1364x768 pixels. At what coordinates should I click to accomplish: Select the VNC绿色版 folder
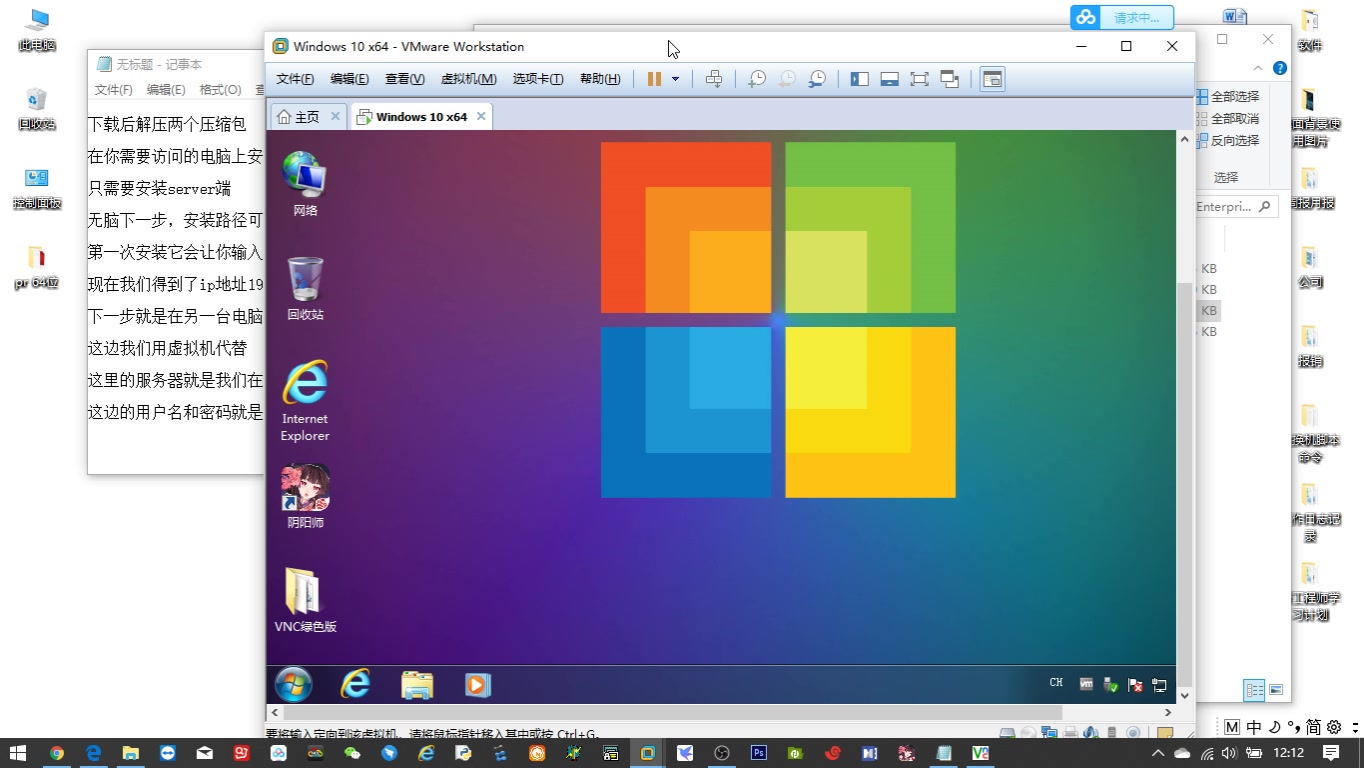pyautogui.click(x=305, y=600)
